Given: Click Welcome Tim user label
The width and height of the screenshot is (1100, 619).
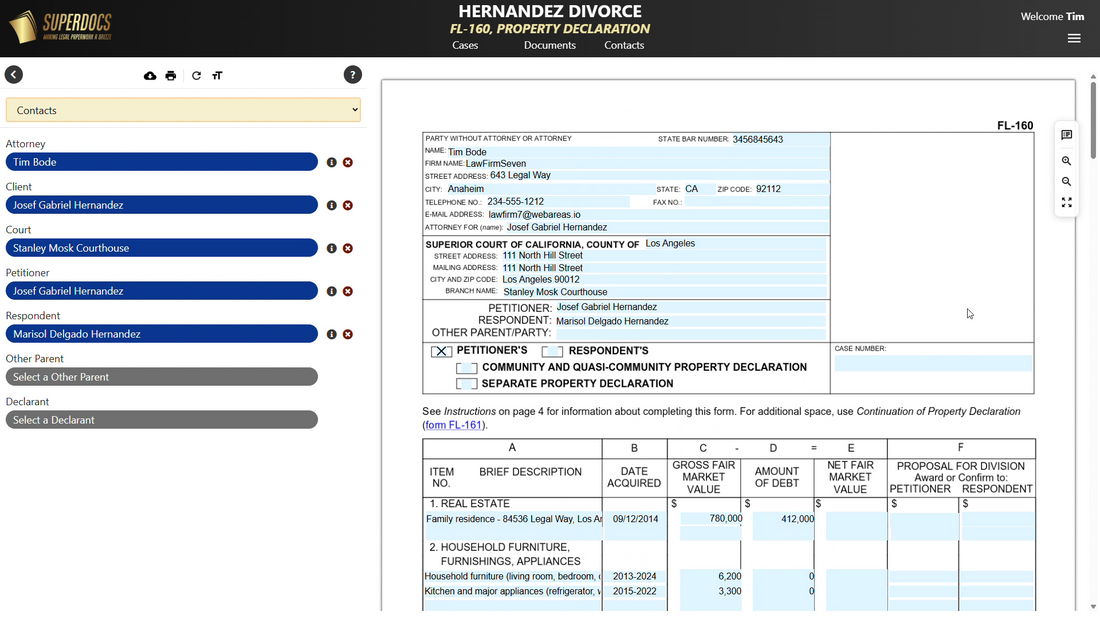Looking at the screenshot, I should tap(1052, 16).
